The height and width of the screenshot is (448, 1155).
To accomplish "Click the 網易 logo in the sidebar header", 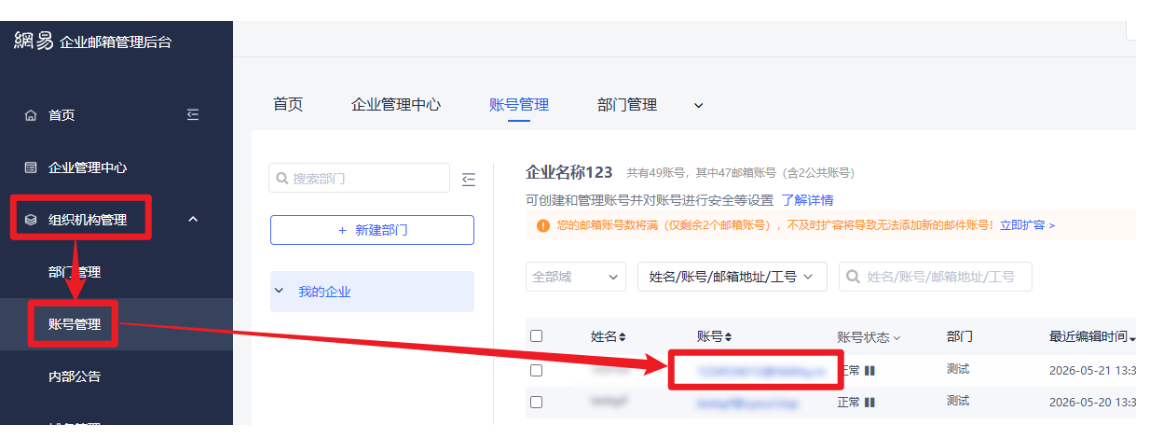I will (33, 41).
